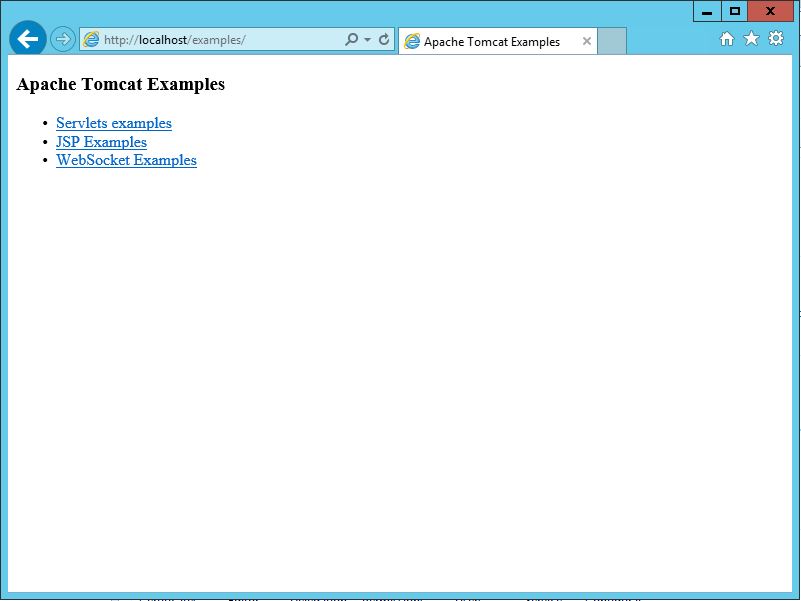Open the JSP Examples link

[102, 142]
